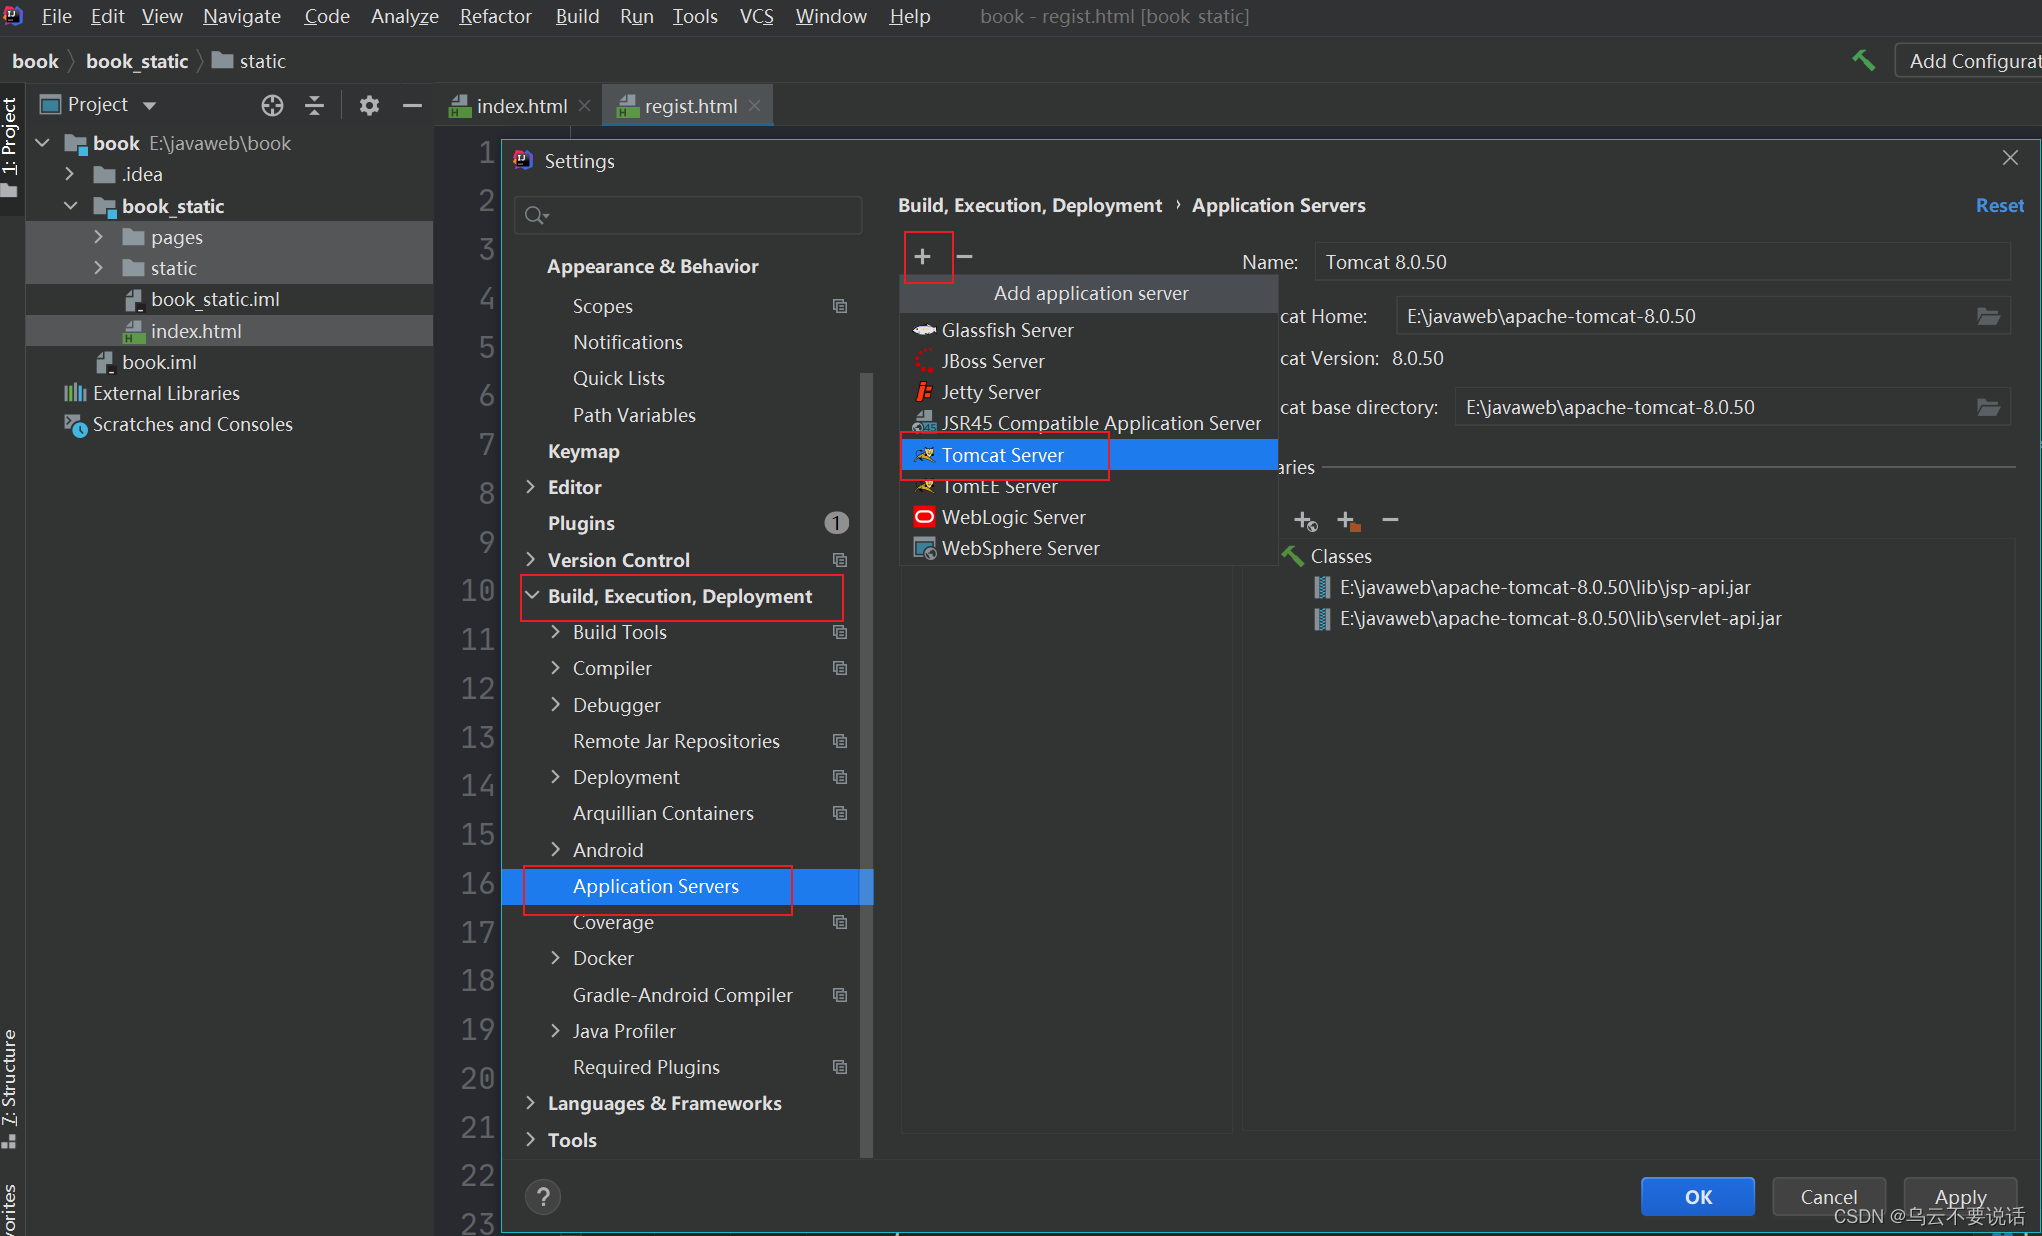Select WebLogic Server entry
Screen dimensions: 2042x1236
pyautogui.click(x=1089, y=517)
